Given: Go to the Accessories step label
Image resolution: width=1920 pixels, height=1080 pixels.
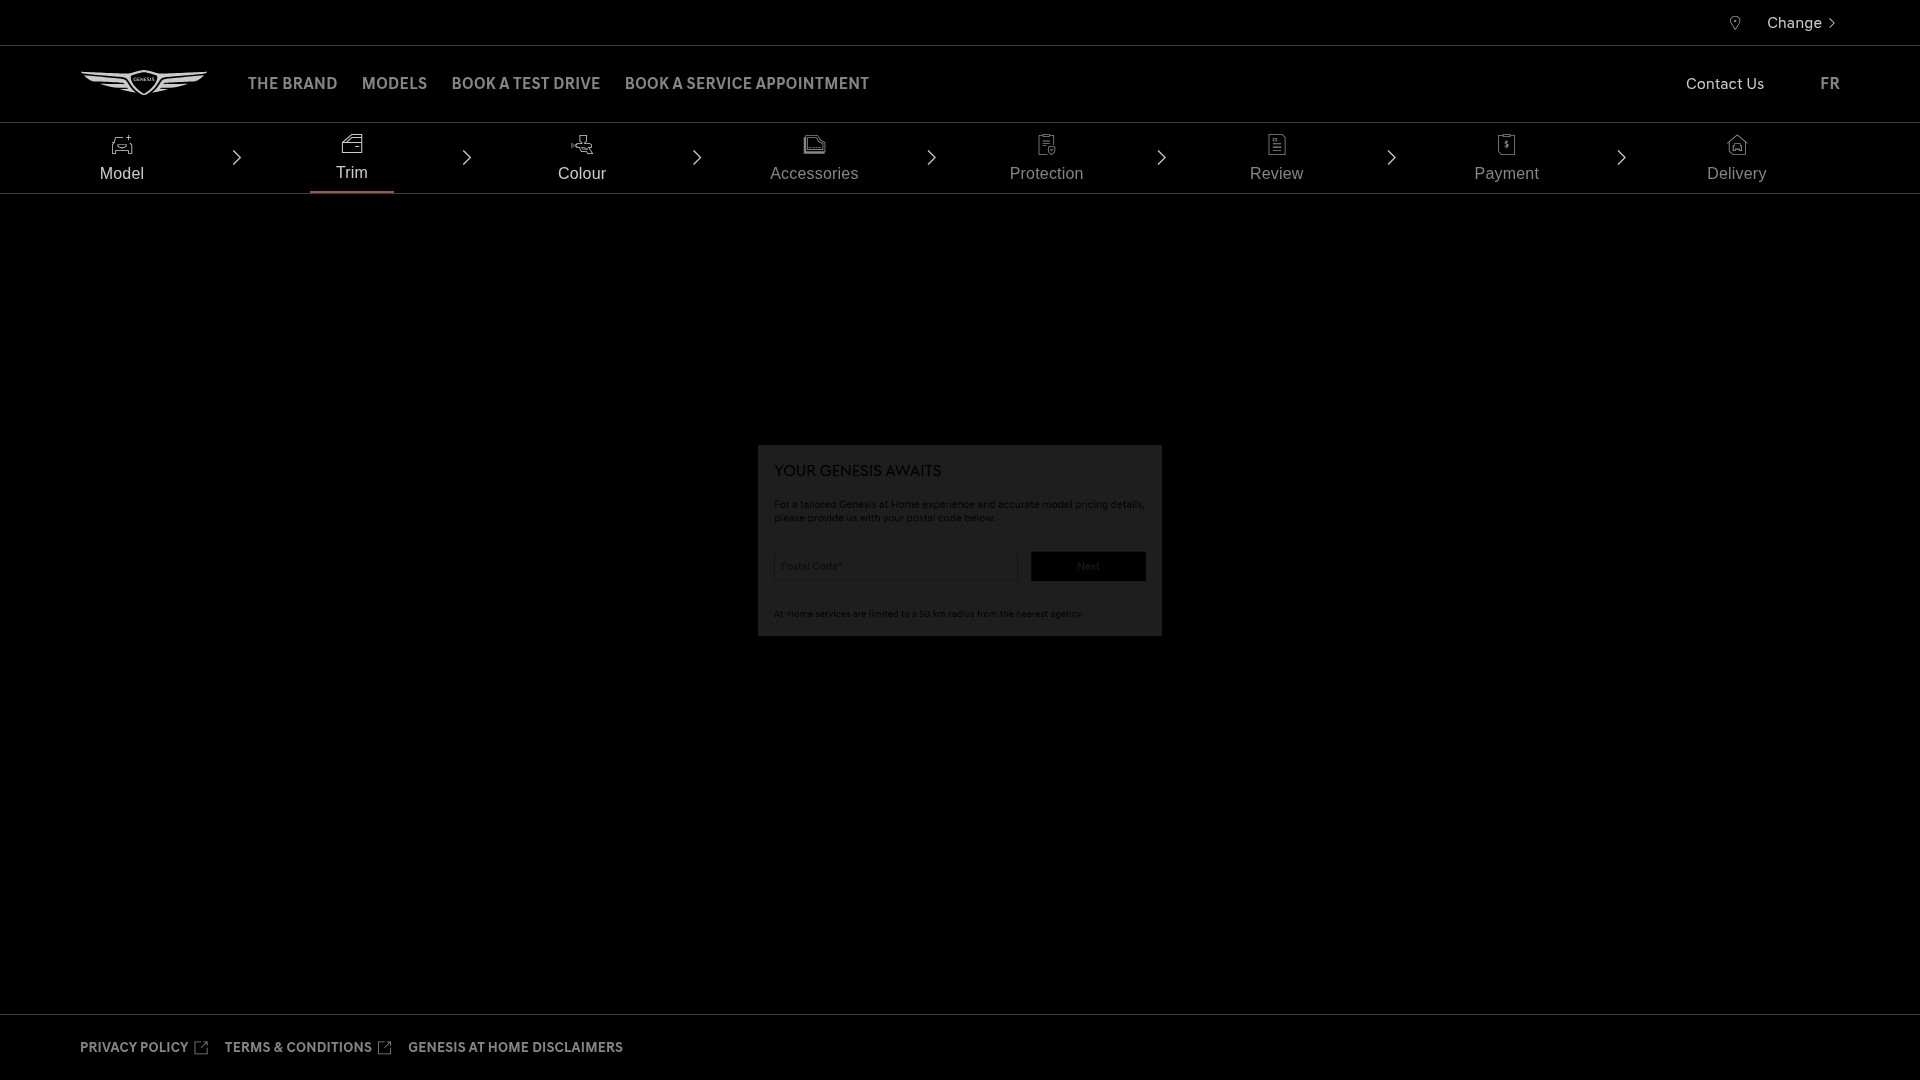Looking at the screenshot, I should tap(814, 174).
